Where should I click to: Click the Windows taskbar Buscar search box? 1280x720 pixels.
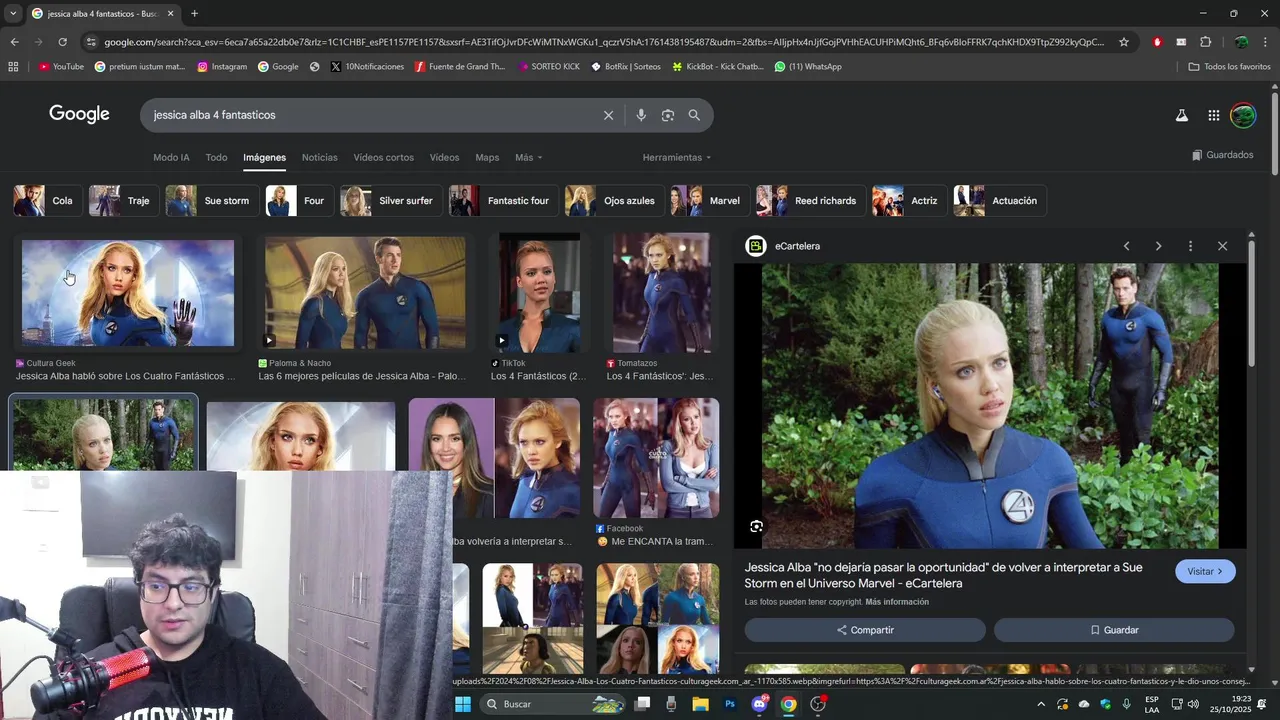click(553, 704)
